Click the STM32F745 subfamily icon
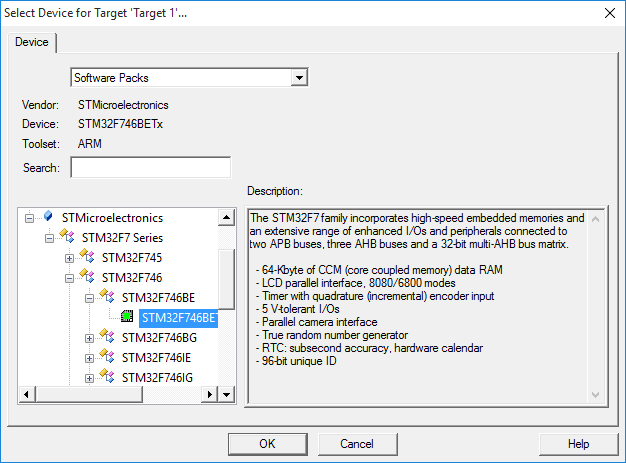 (x=87, y=256)
